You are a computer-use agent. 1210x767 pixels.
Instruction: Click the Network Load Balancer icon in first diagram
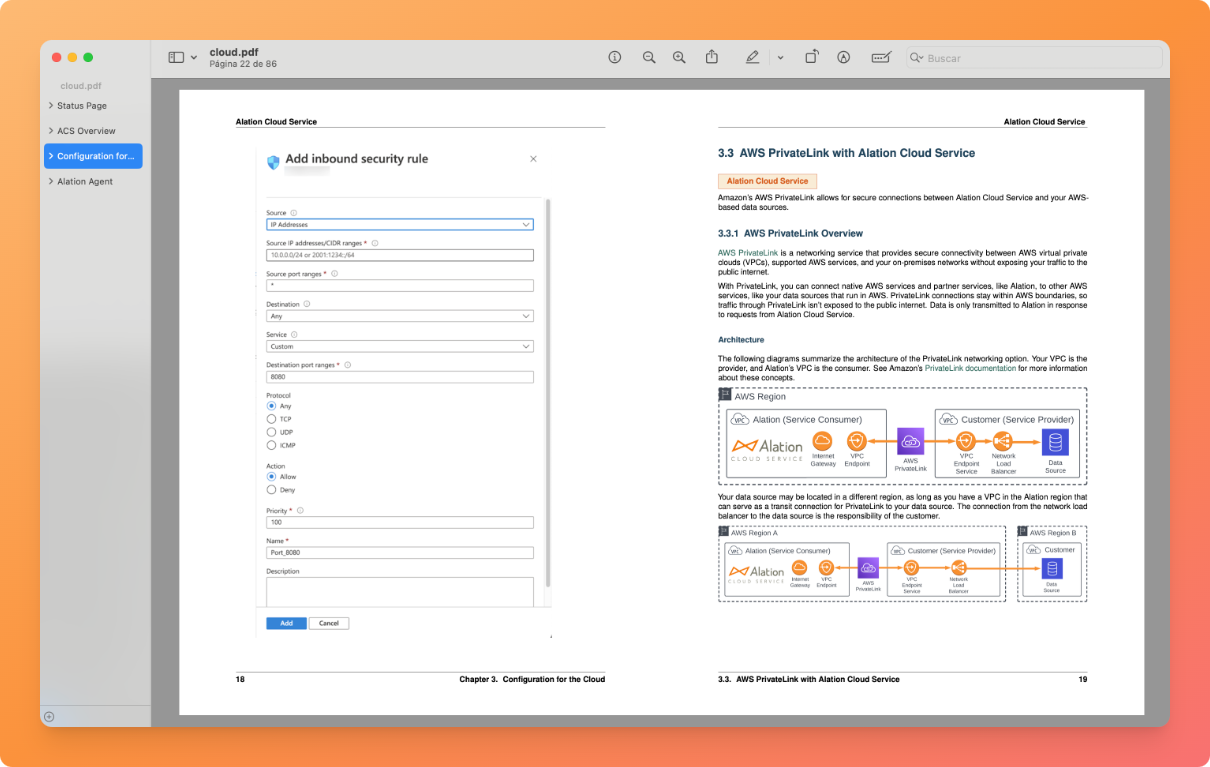click(1004, 441)
